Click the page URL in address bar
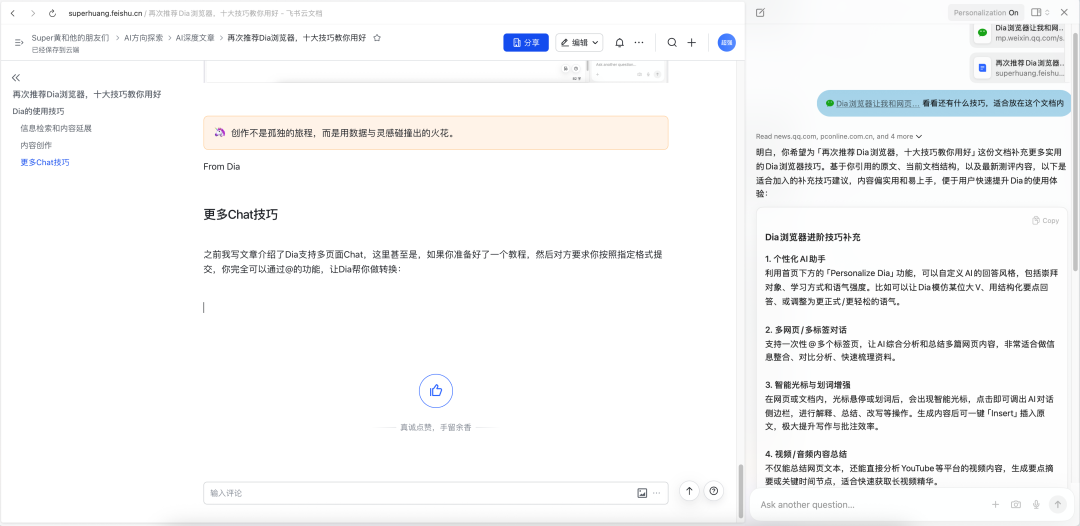 195,13
